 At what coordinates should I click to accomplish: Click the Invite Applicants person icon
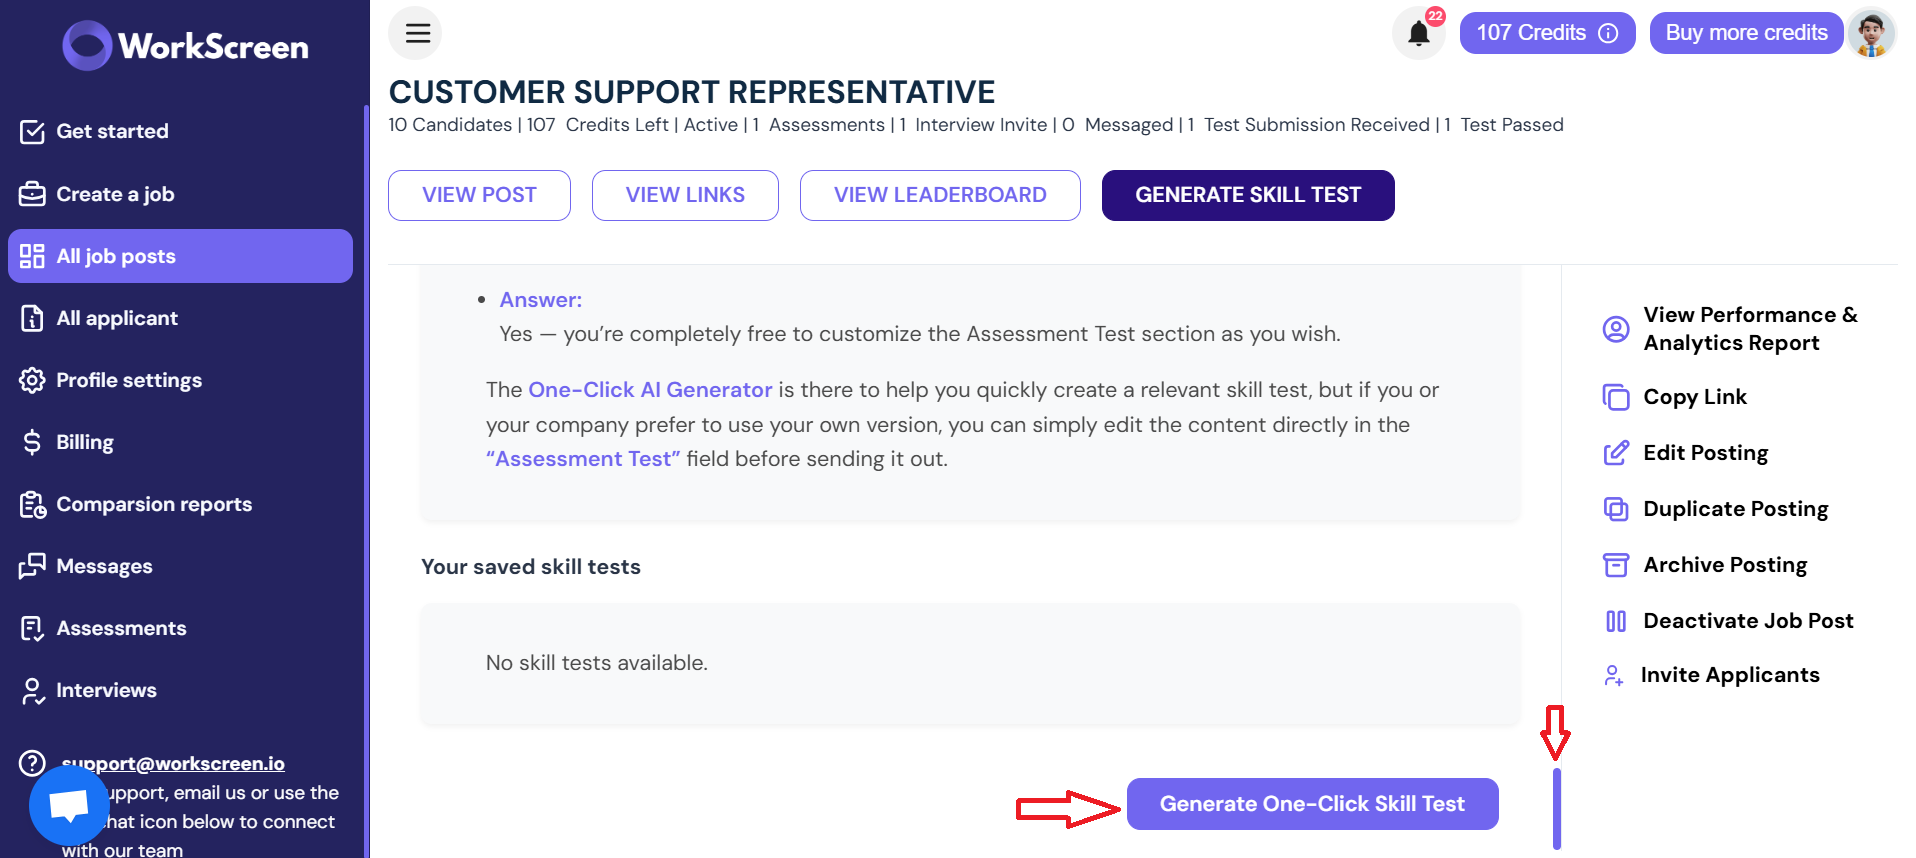[1613, 675]
